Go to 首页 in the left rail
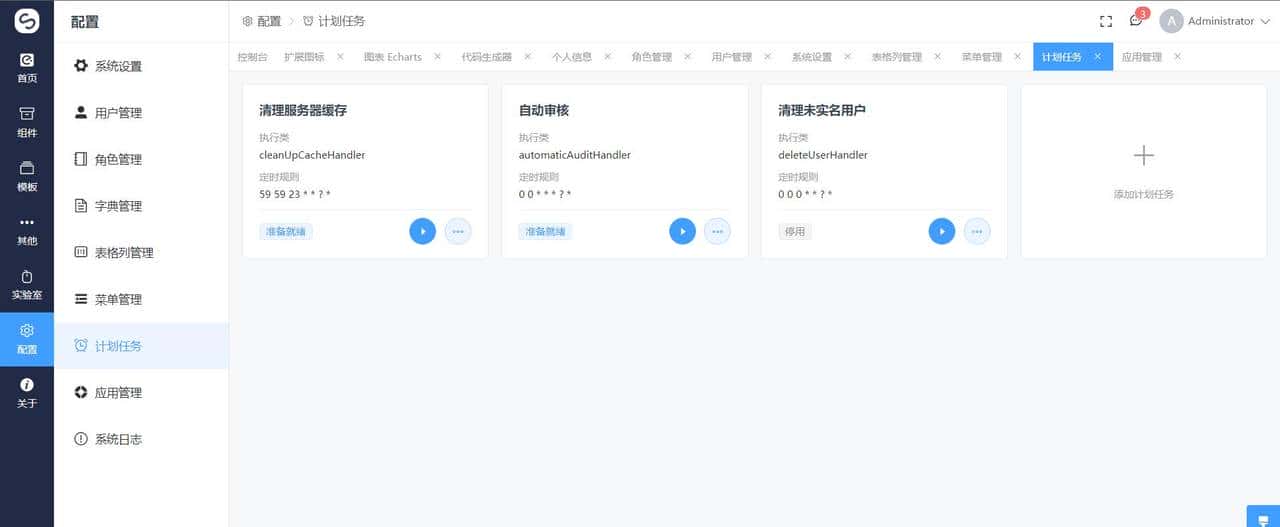Image resolution: width=1280 pixels, height=527 pixels. 27,67
